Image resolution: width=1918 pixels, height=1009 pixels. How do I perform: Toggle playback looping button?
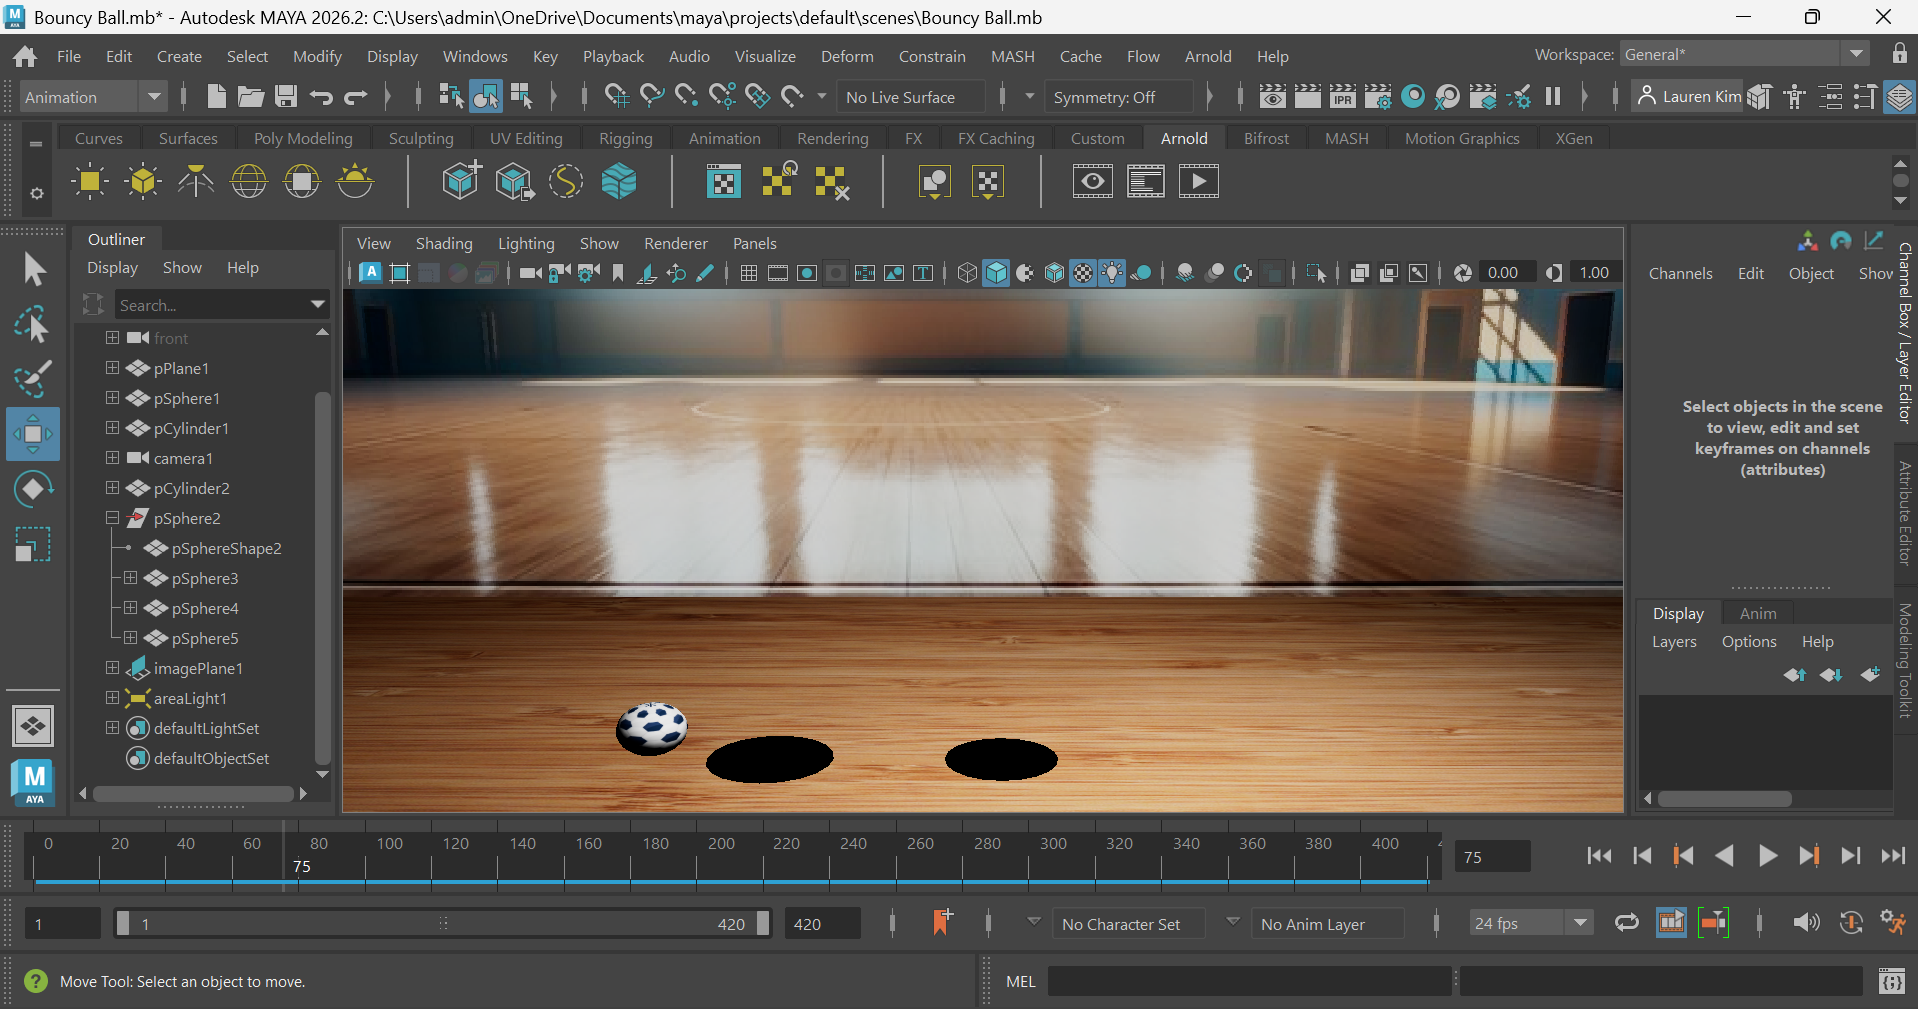[1626, 923]
